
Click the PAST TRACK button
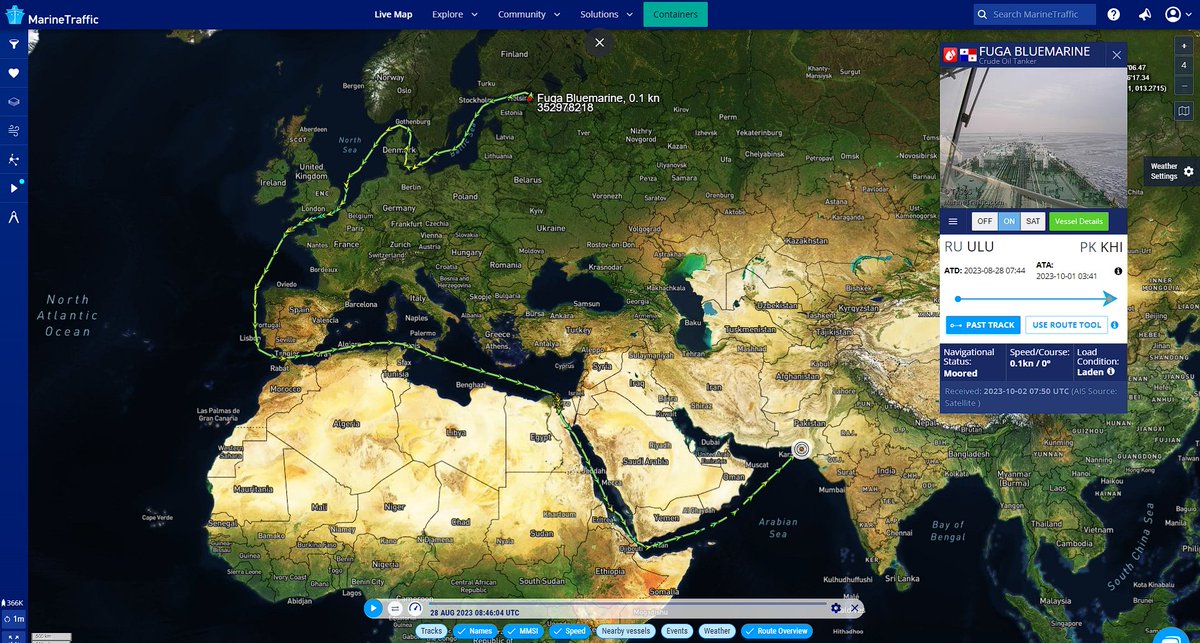(983, 325)
